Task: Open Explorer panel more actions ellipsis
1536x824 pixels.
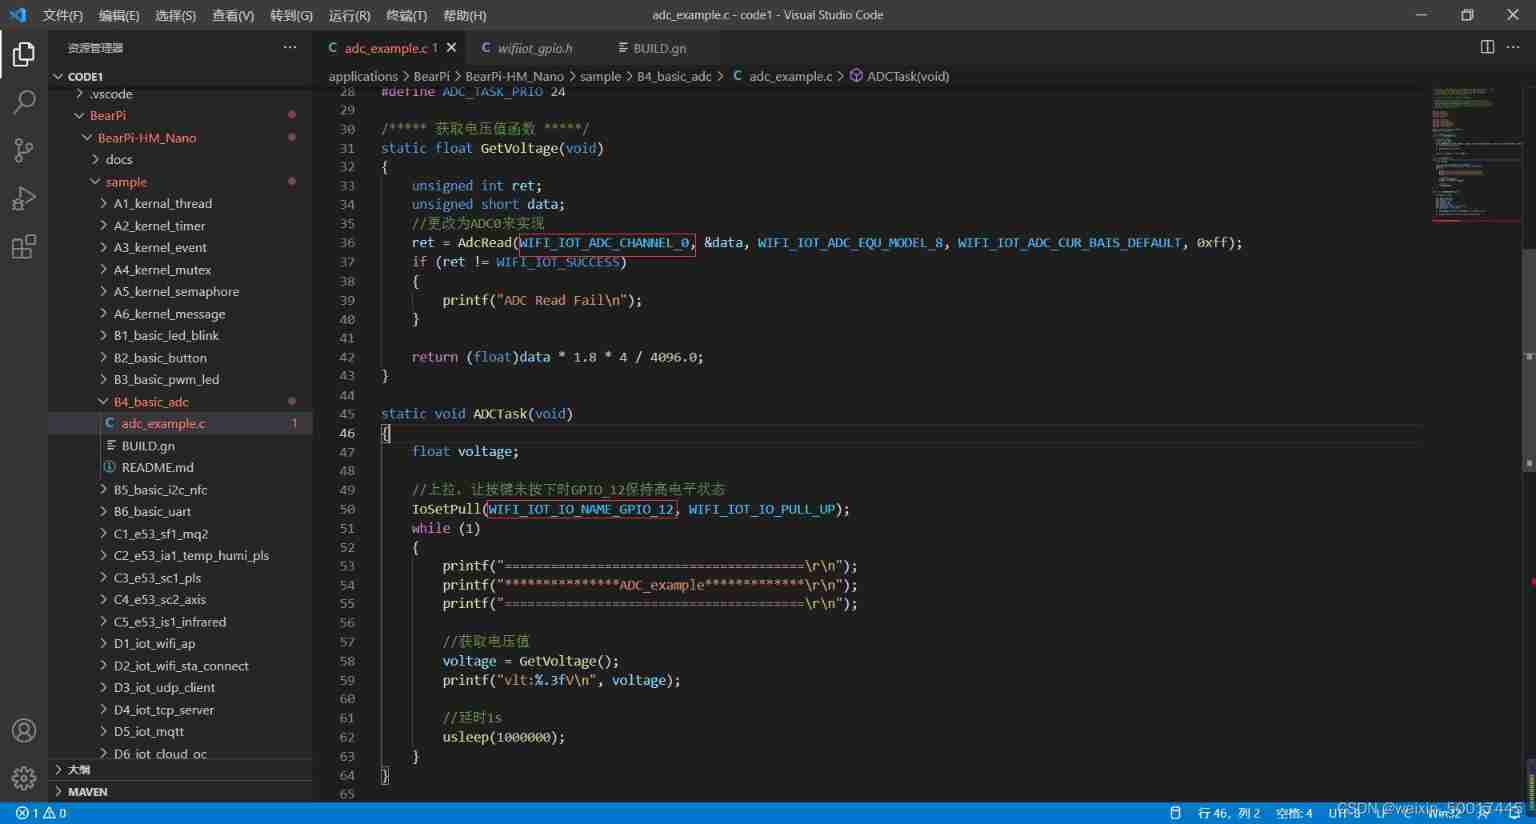Action: (x=290, y=47)
